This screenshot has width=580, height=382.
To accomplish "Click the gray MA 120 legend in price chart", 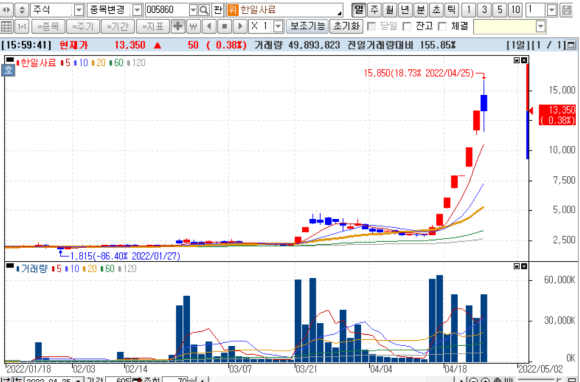I will click(x=136, y=63).
